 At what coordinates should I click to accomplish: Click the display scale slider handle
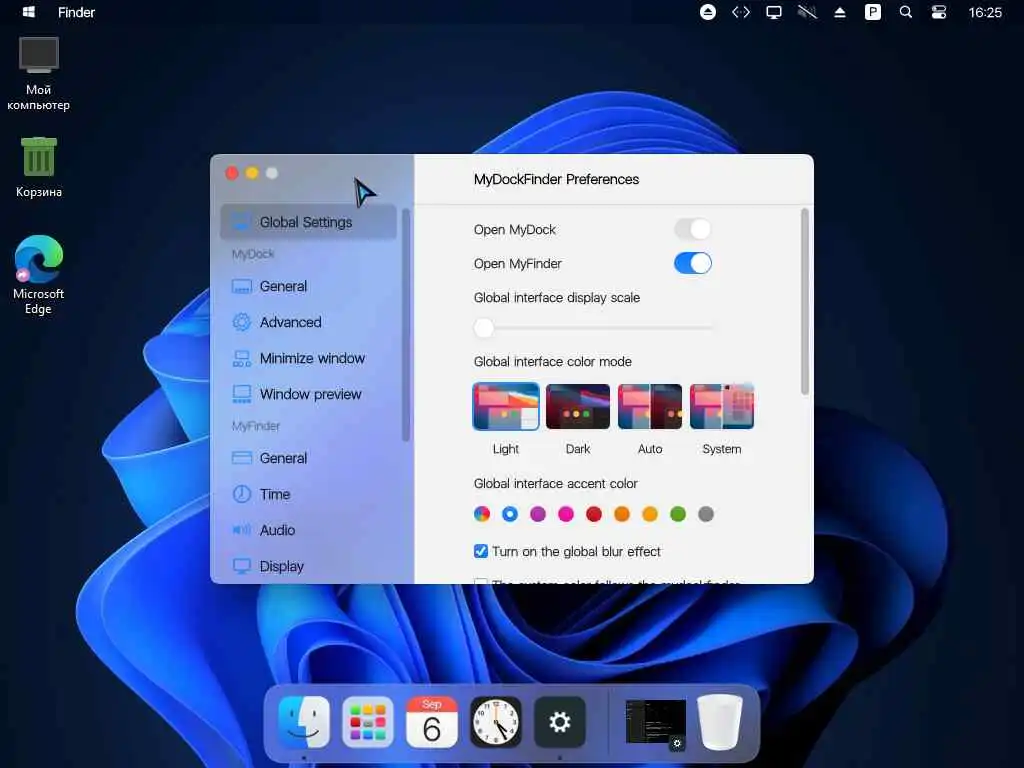(484, 328)
